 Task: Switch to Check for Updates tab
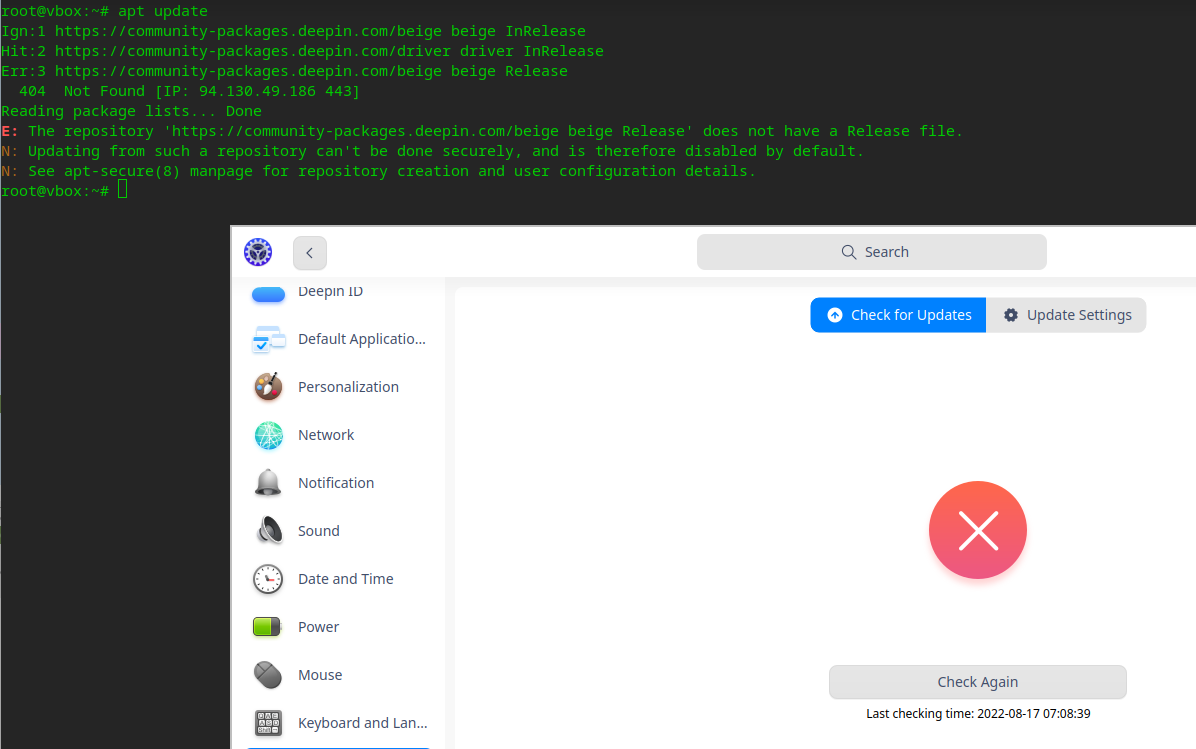click(898, 315)
